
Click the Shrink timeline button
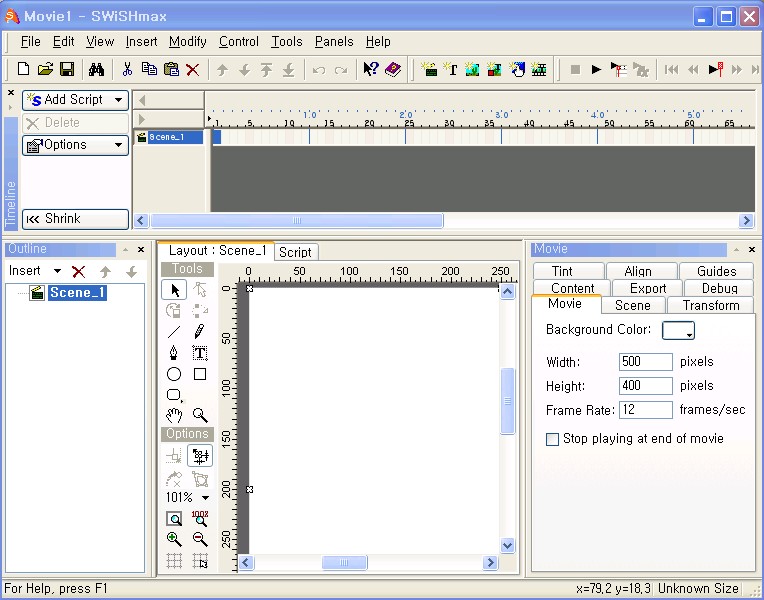tap(76, 219)
